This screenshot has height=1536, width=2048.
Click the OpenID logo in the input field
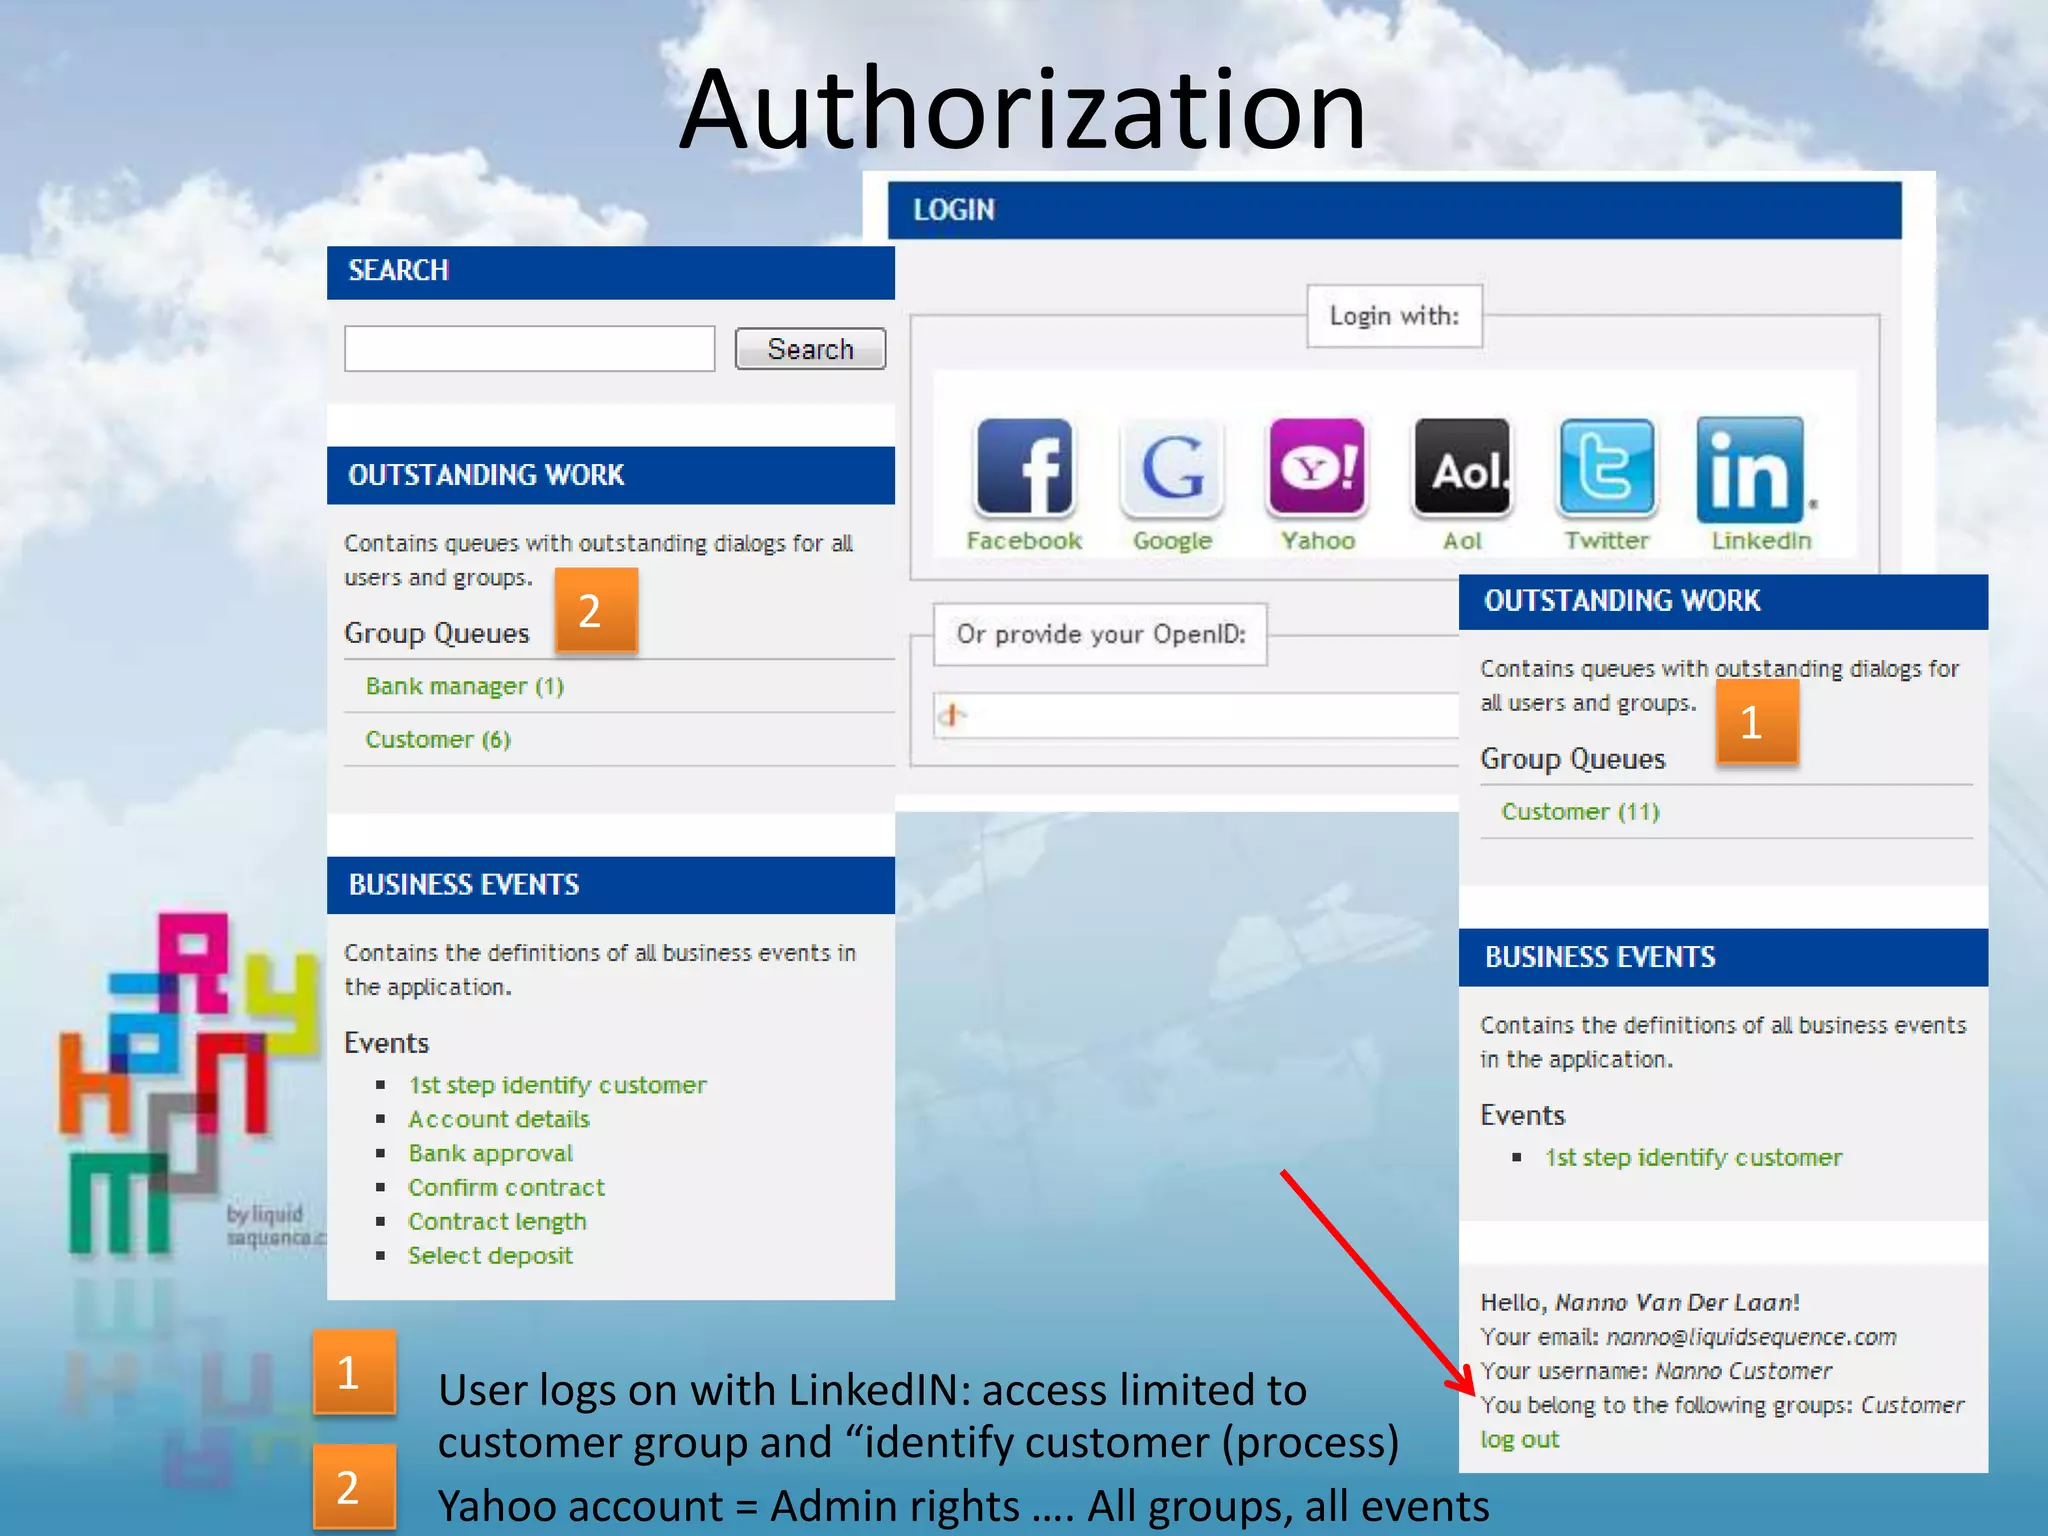click(953, 715)
